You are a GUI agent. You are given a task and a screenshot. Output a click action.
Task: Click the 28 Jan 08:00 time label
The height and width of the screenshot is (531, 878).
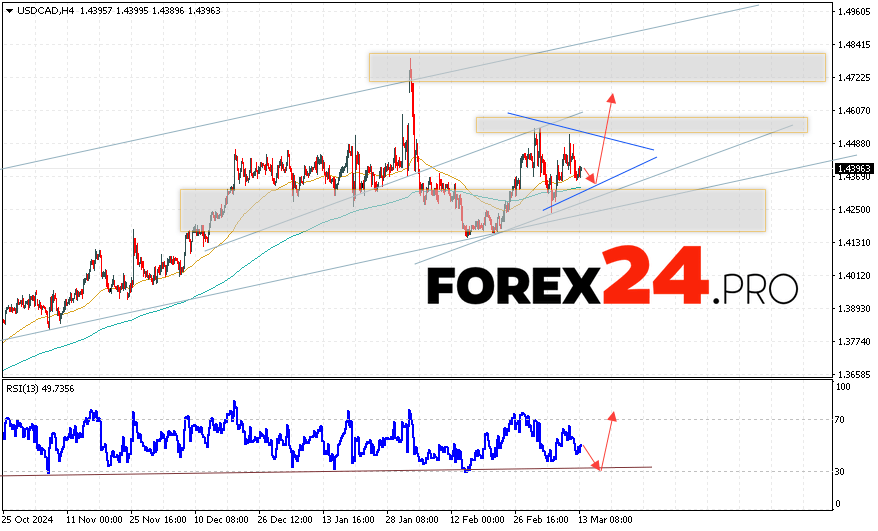413,520
